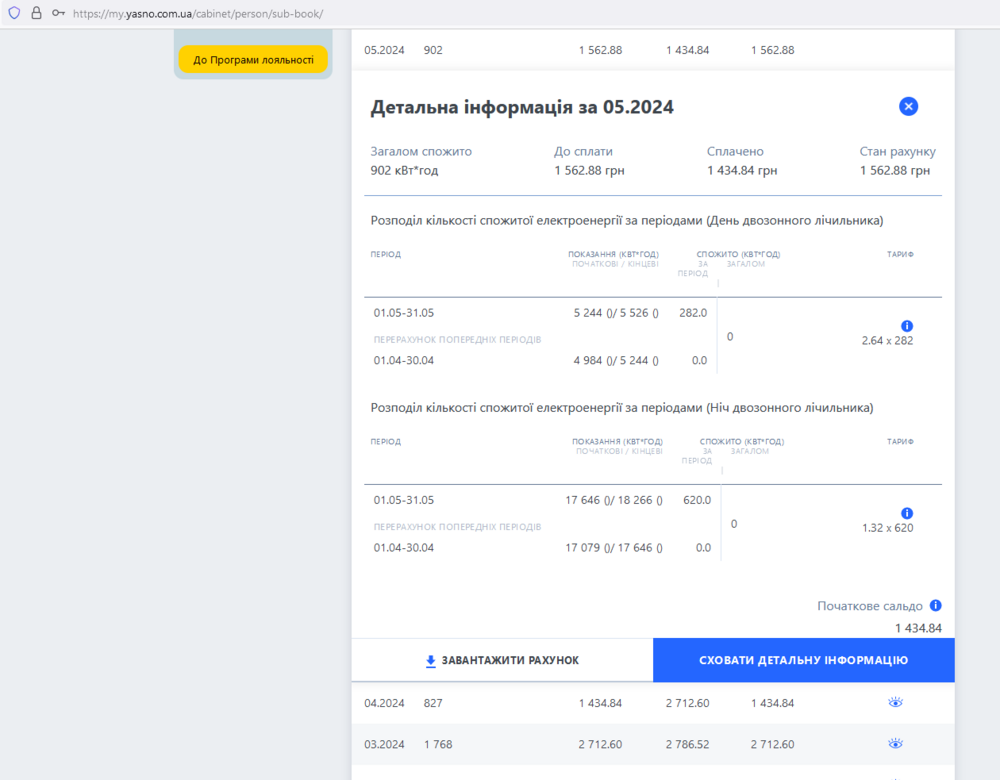Show details with the 04.2024 eye icon

pos(895,703)
